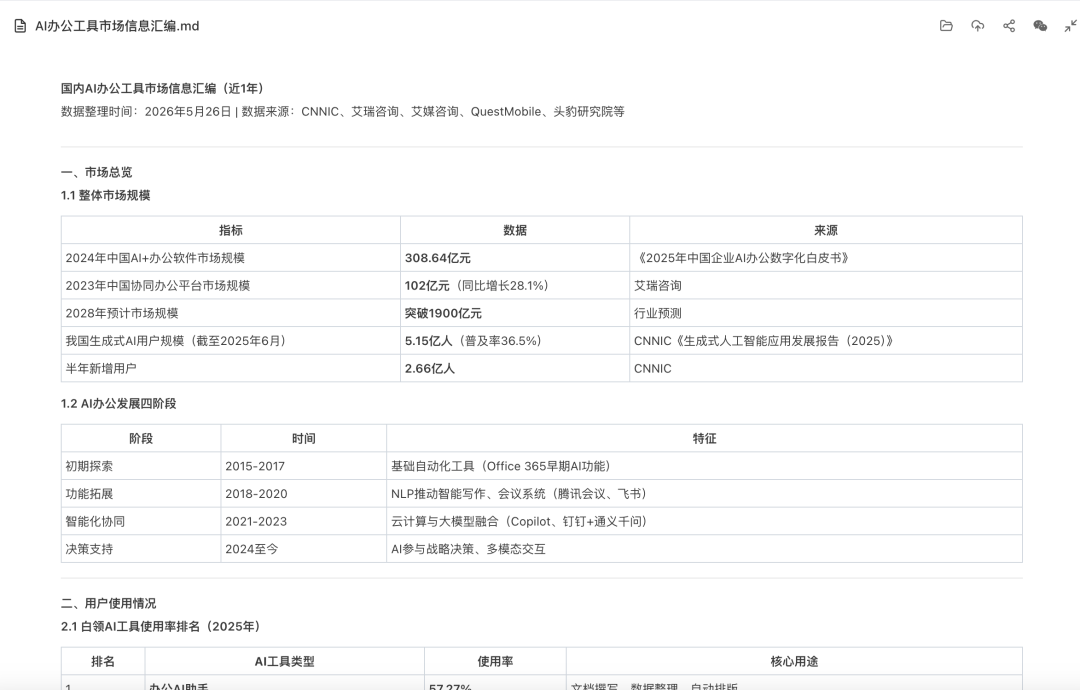This screenshot has height=690, width=1080.
Task: Click the subheading 1.1 整体市场规模
Action: (x=105, y=196)
